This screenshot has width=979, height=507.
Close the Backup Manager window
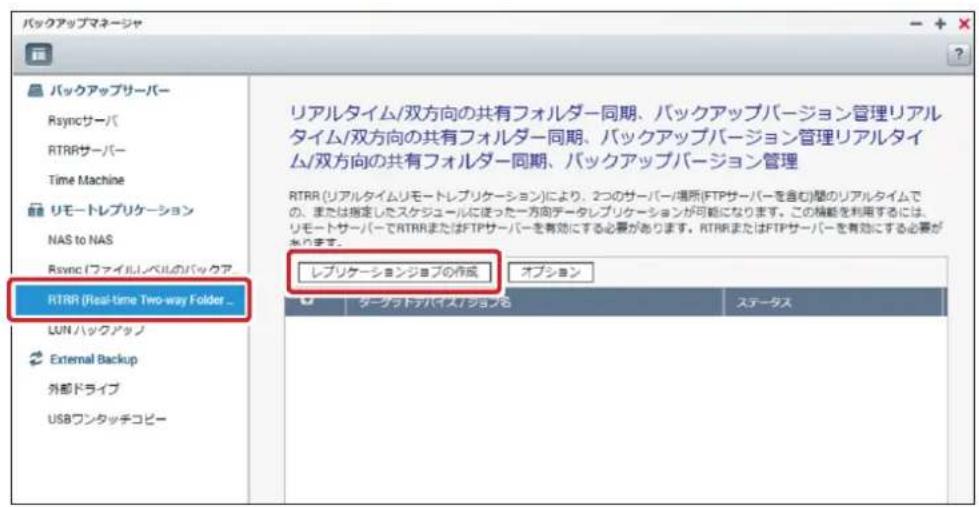click(x=963, y=24)
